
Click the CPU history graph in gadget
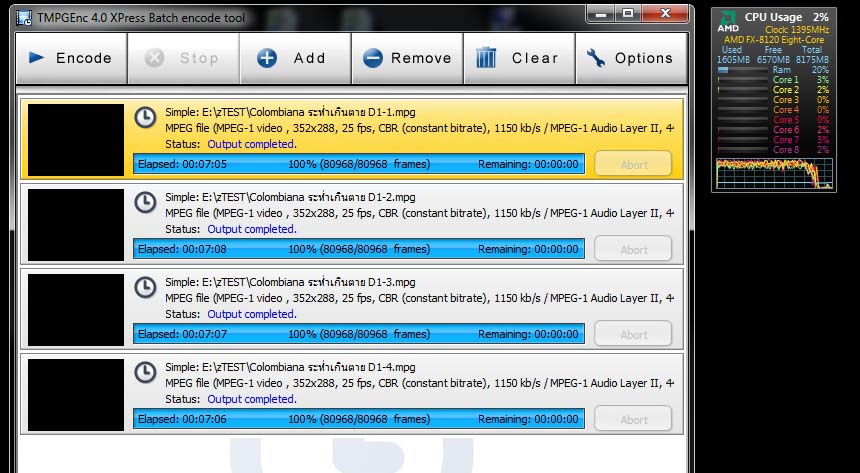[774, 173]
